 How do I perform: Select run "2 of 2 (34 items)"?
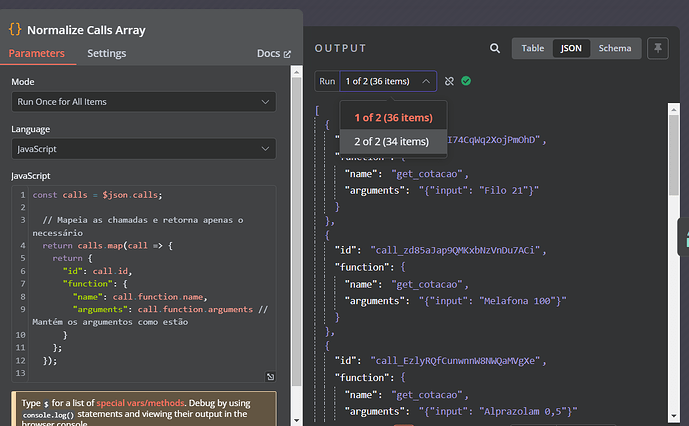(x=392, y=141)
